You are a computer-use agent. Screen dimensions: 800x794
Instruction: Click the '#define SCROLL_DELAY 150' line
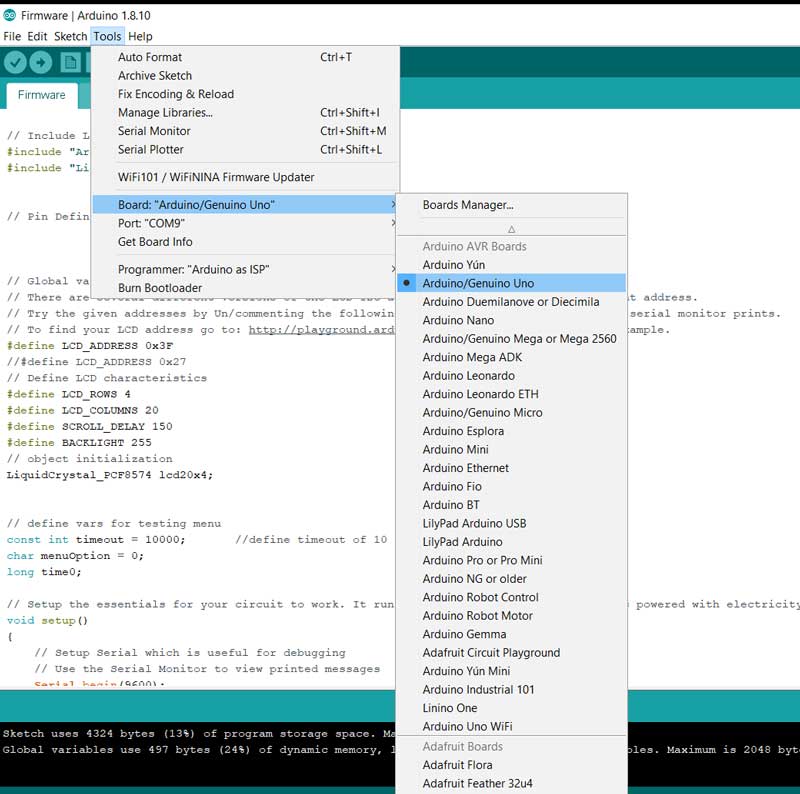coord(89,427)
